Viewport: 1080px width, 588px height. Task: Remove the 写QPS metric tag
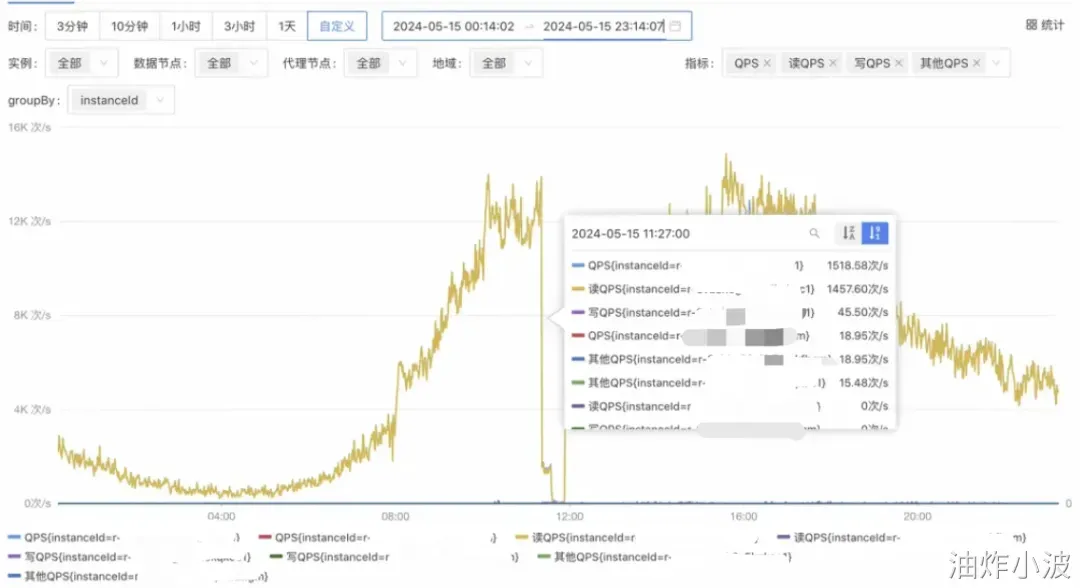(x=898, y=63)
